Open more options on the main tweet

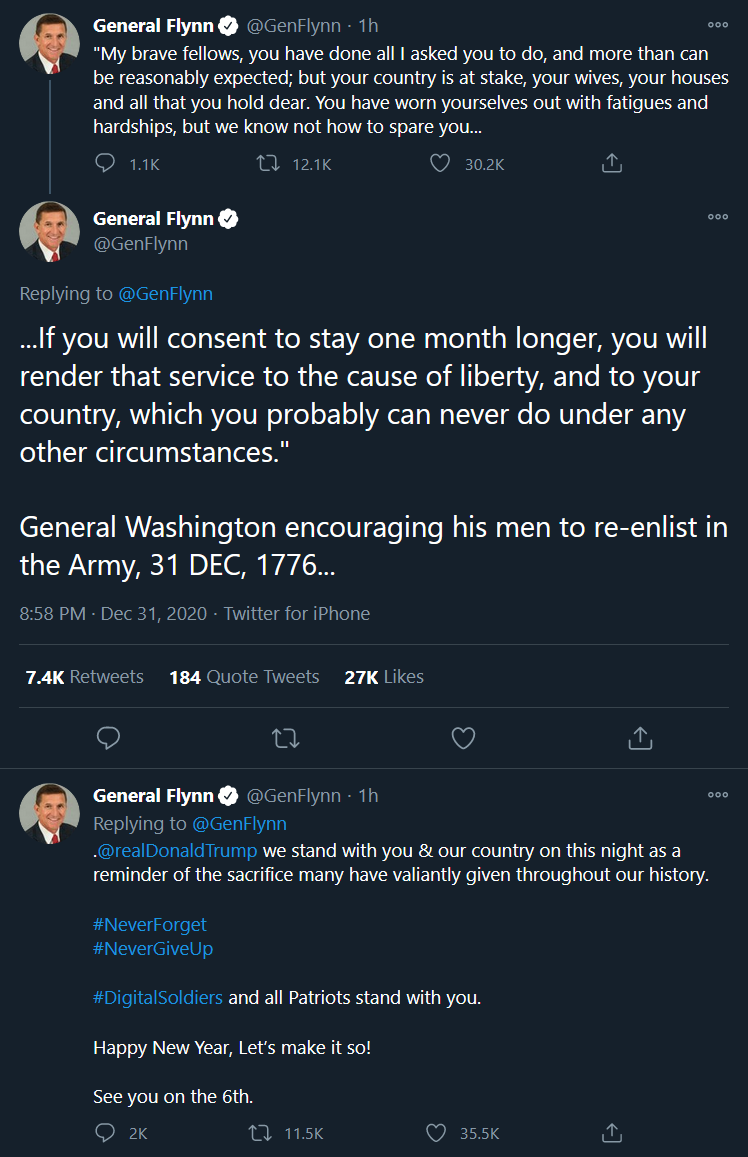[718, 217]
